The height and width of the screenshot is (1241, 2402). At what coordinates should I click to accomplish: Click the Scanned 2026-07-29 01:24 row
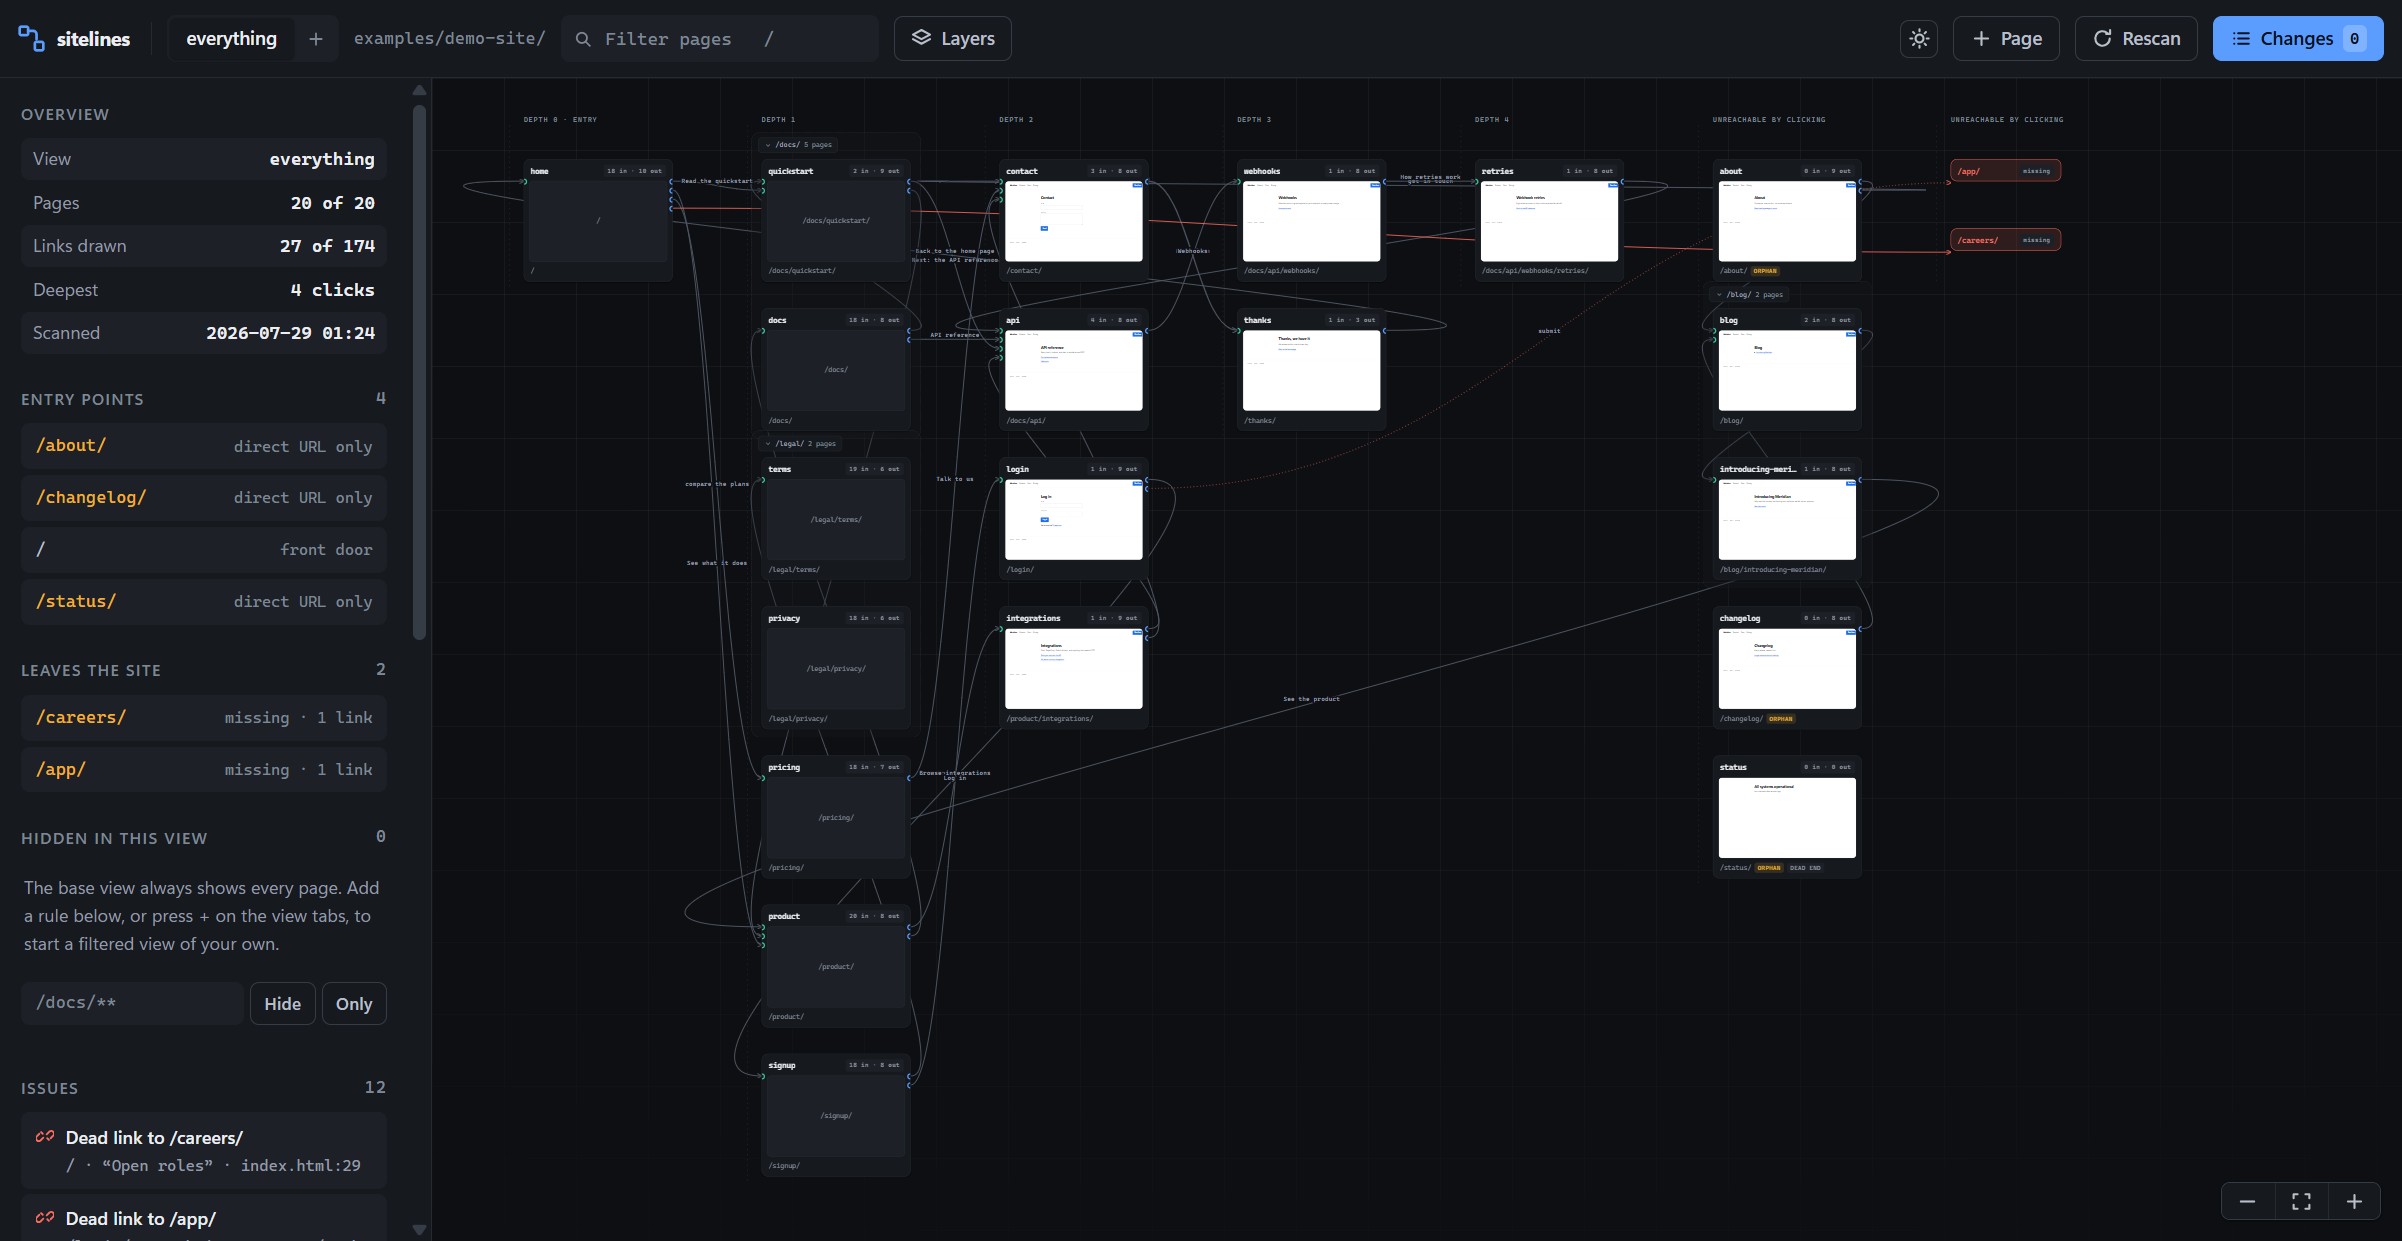click(x=204, y=333)
